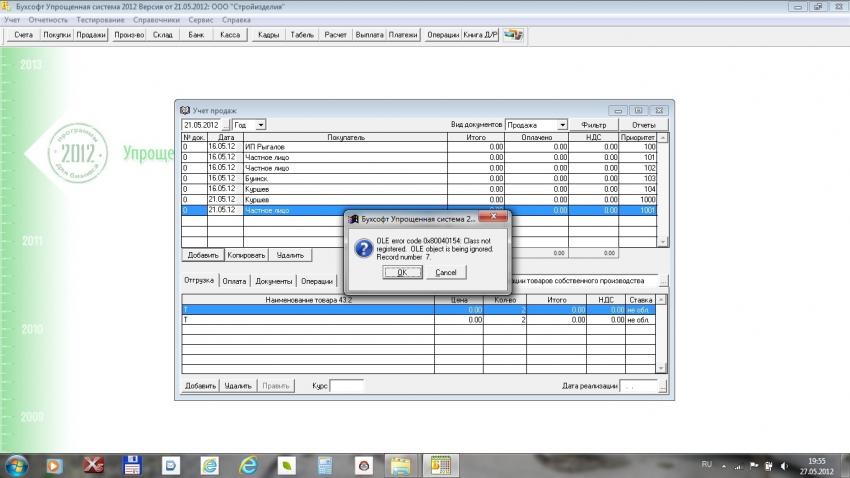Click the volume icon in system tray

pos(783,465)
